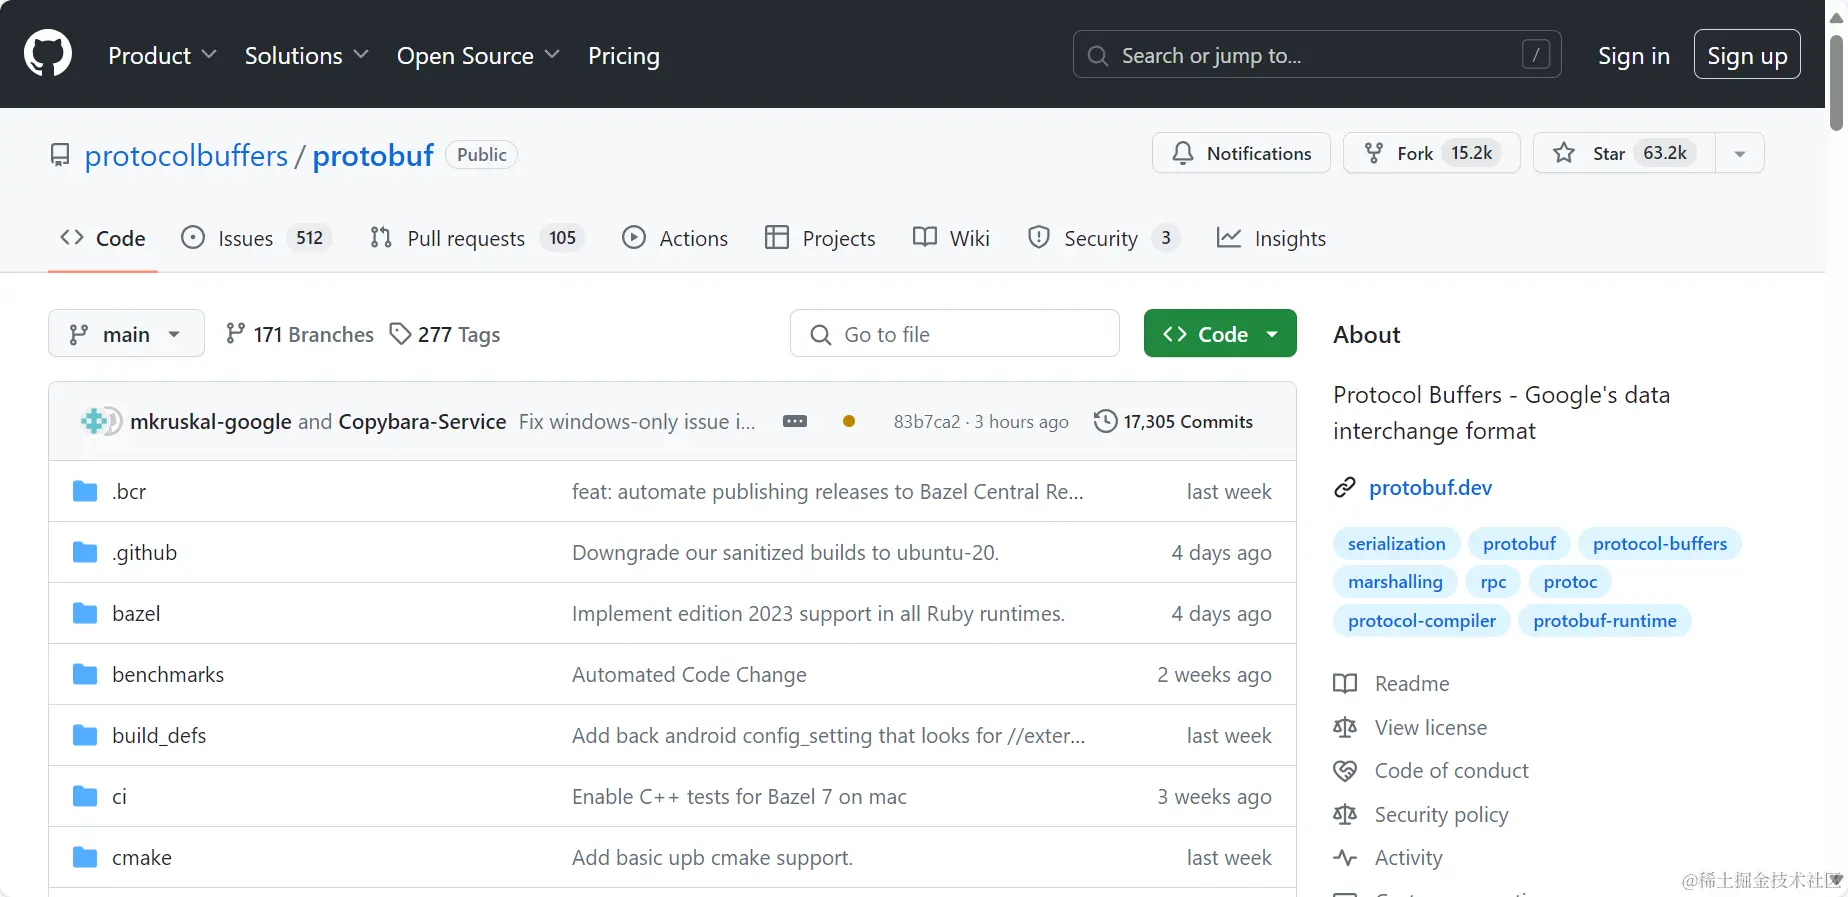Click the protocol-buffers topic tag
1848x897 pixels.
click(1660, 543)
